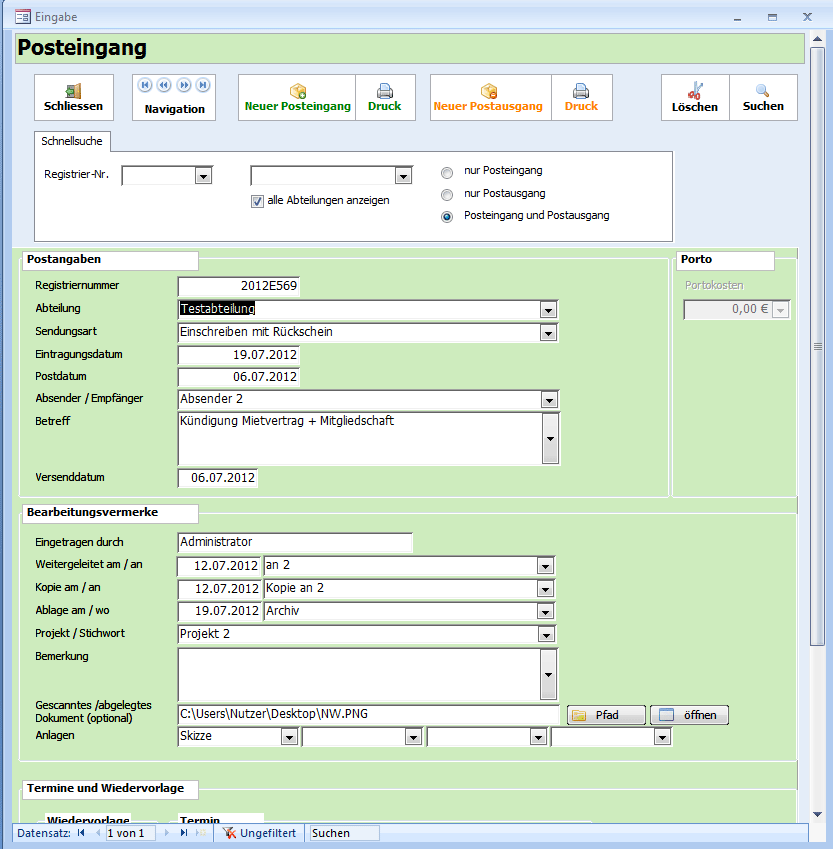Click the Pfad folder button
This screenshot has height=849, width=833.
(x=607, y=715)
